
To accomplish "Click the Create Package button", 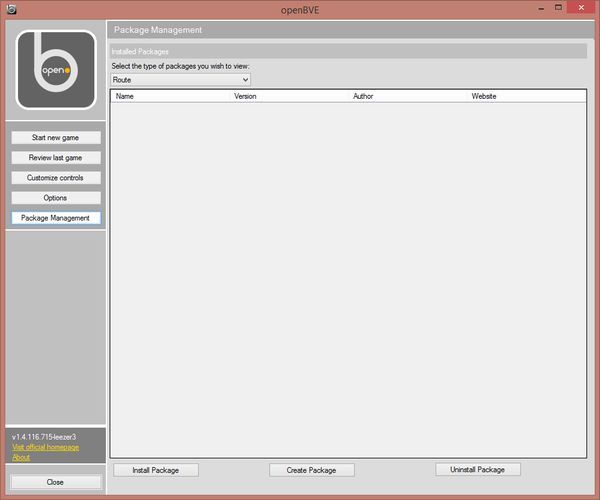I will coord(311,470).
